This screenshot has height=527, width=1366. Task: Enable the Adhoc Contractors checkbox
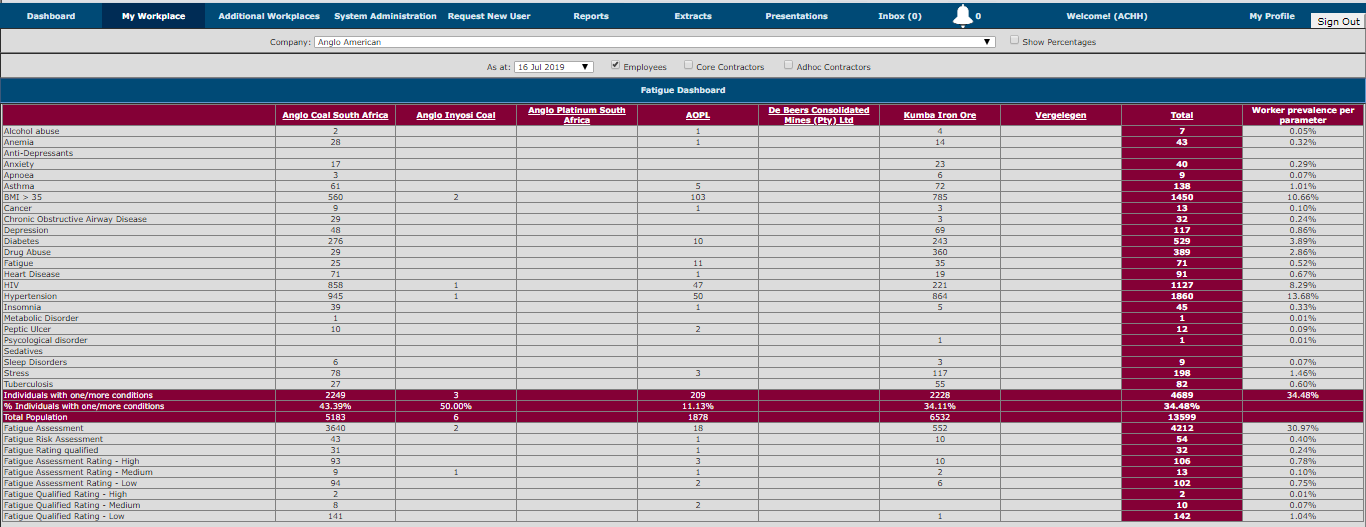pos(788,65)
